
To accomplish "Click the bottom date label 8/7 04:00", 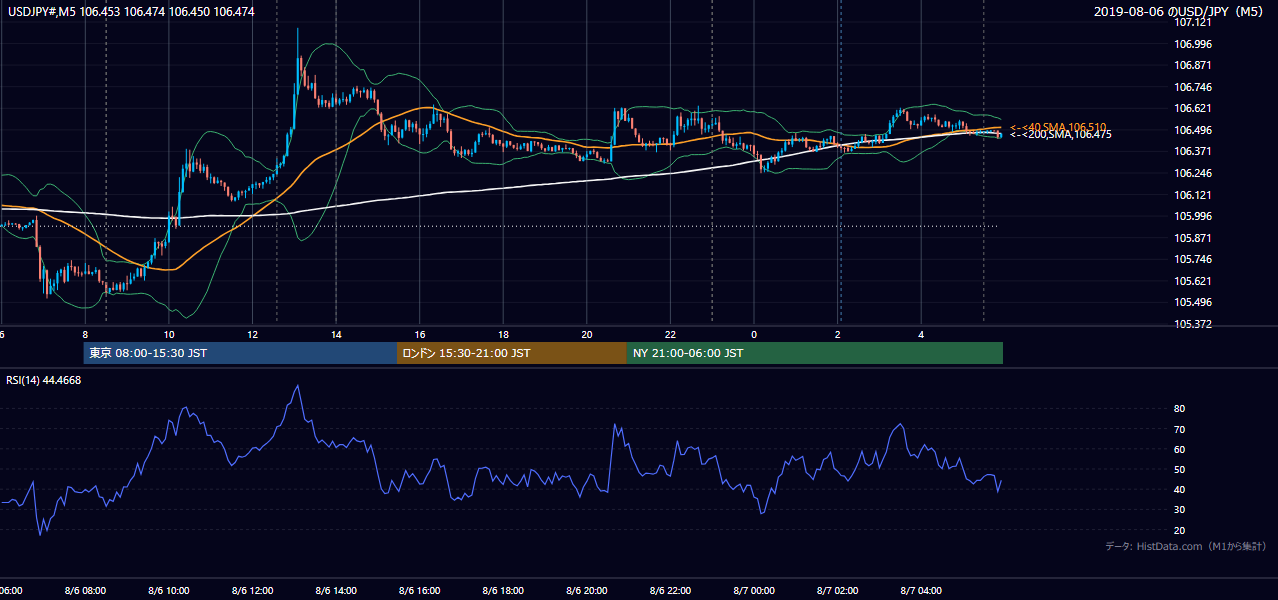I will 921,591.
